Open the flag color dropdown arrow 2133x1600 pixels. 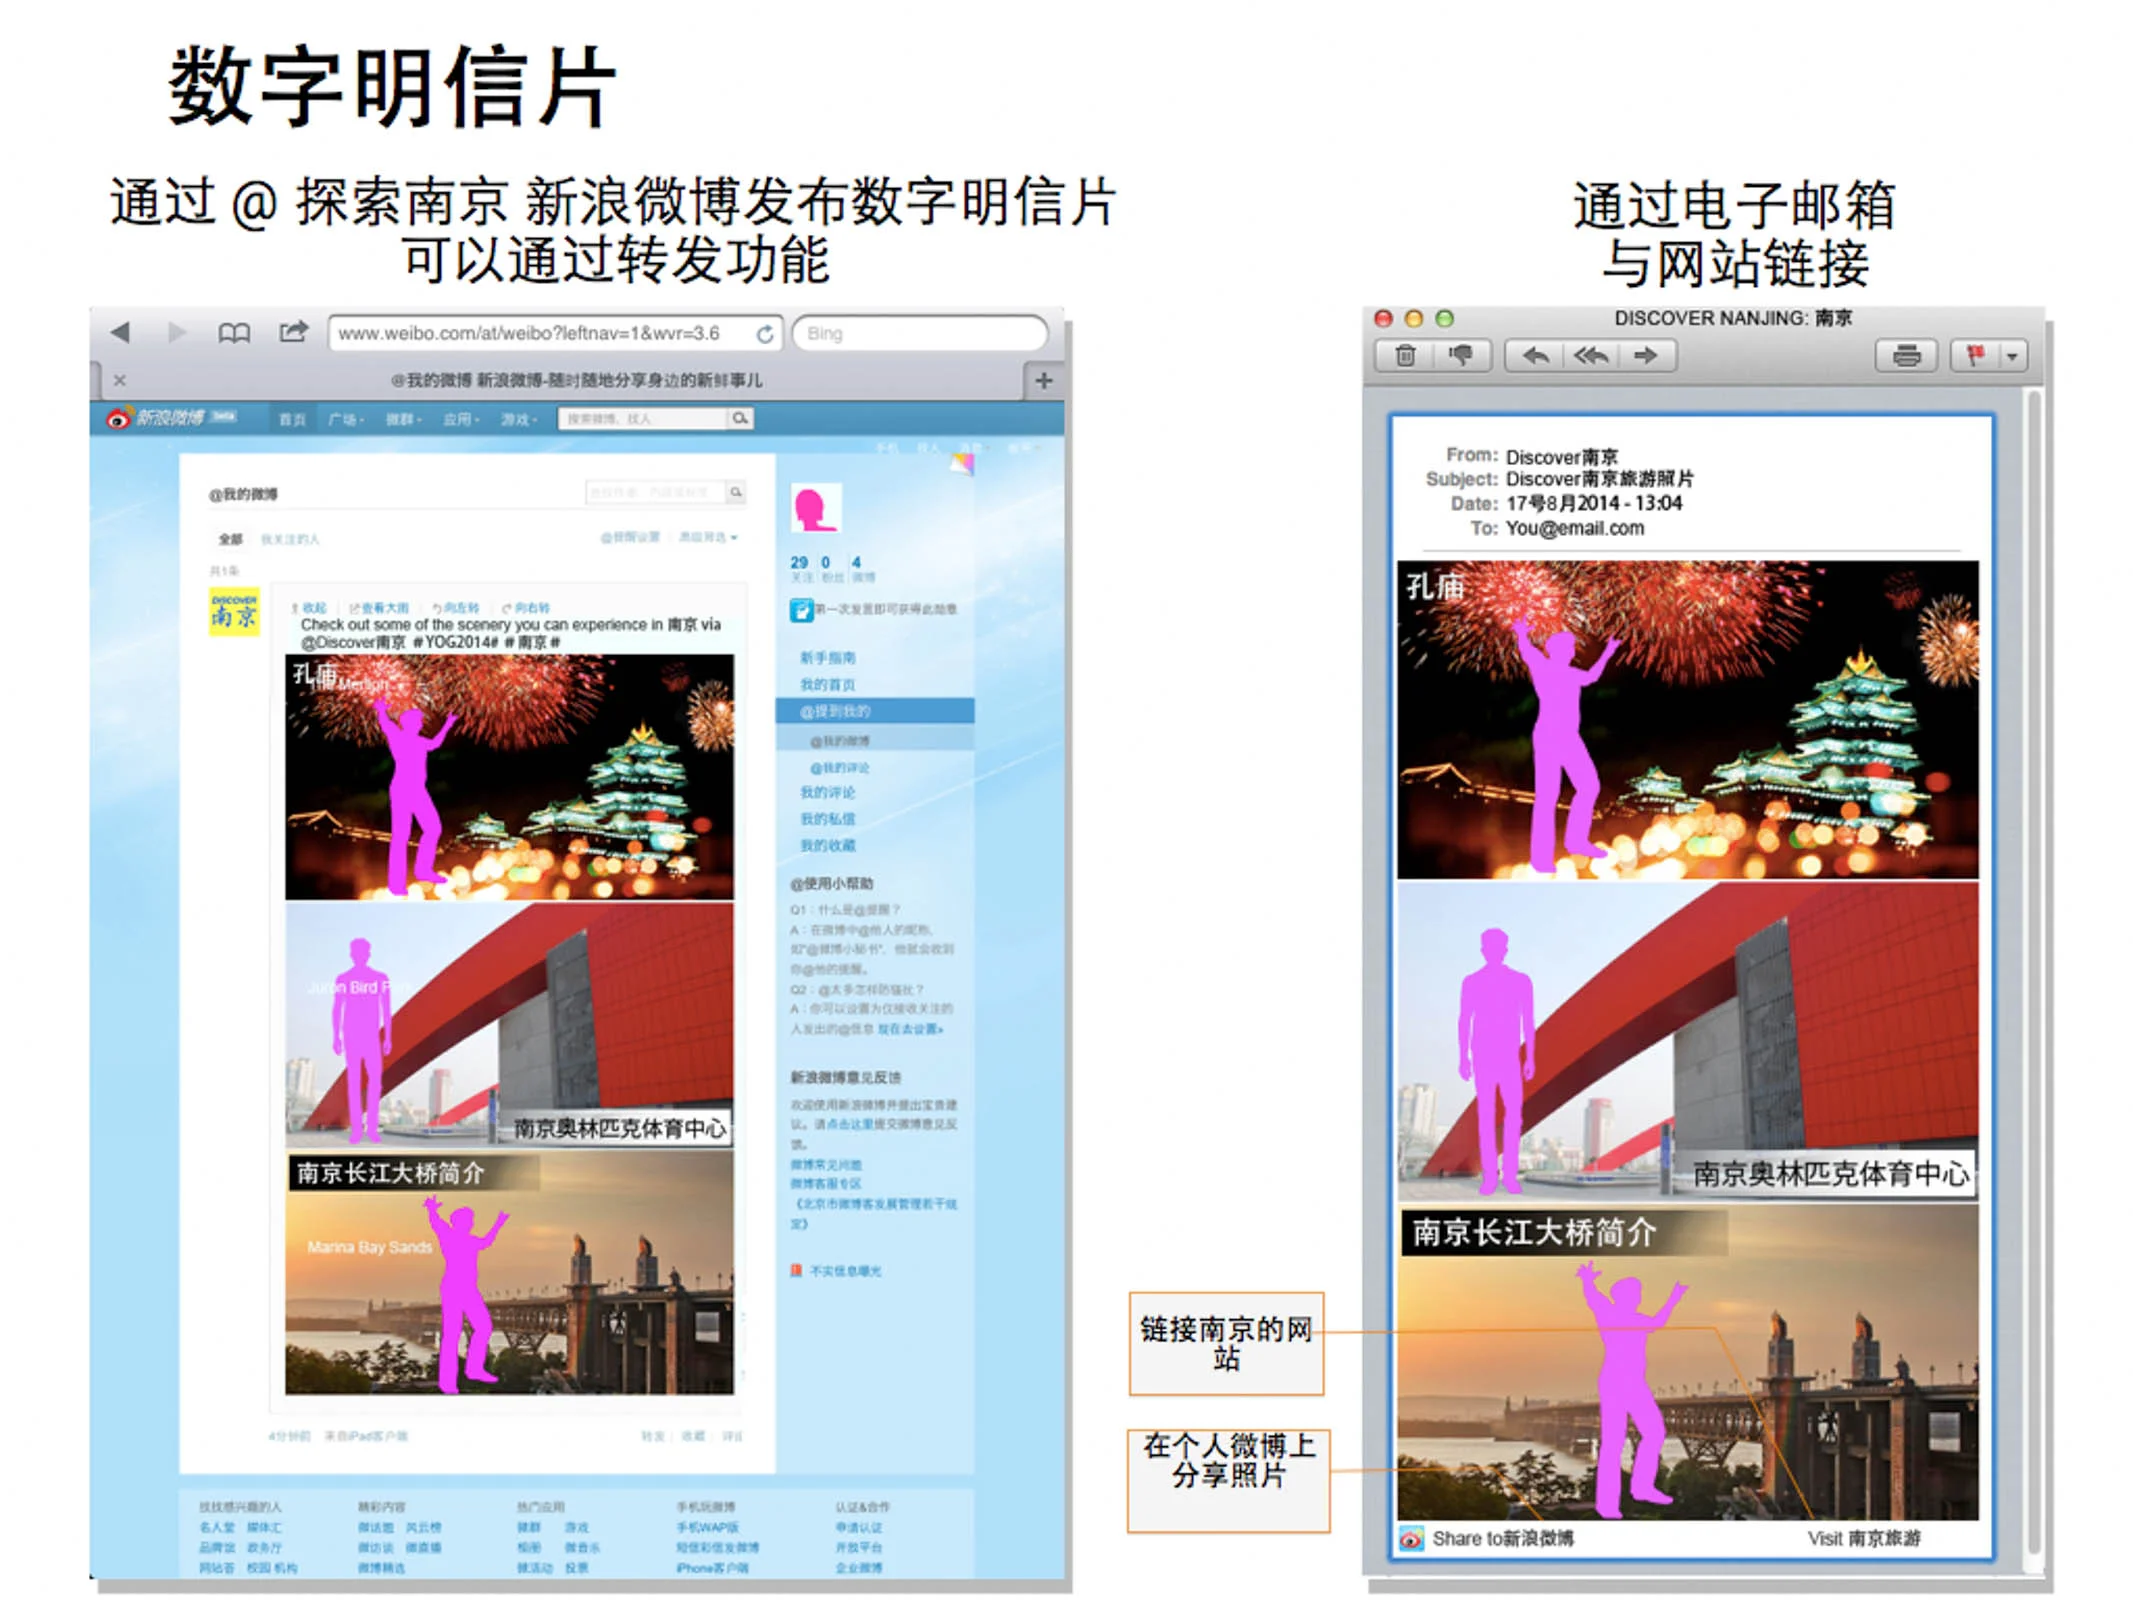pos(2012,356)
